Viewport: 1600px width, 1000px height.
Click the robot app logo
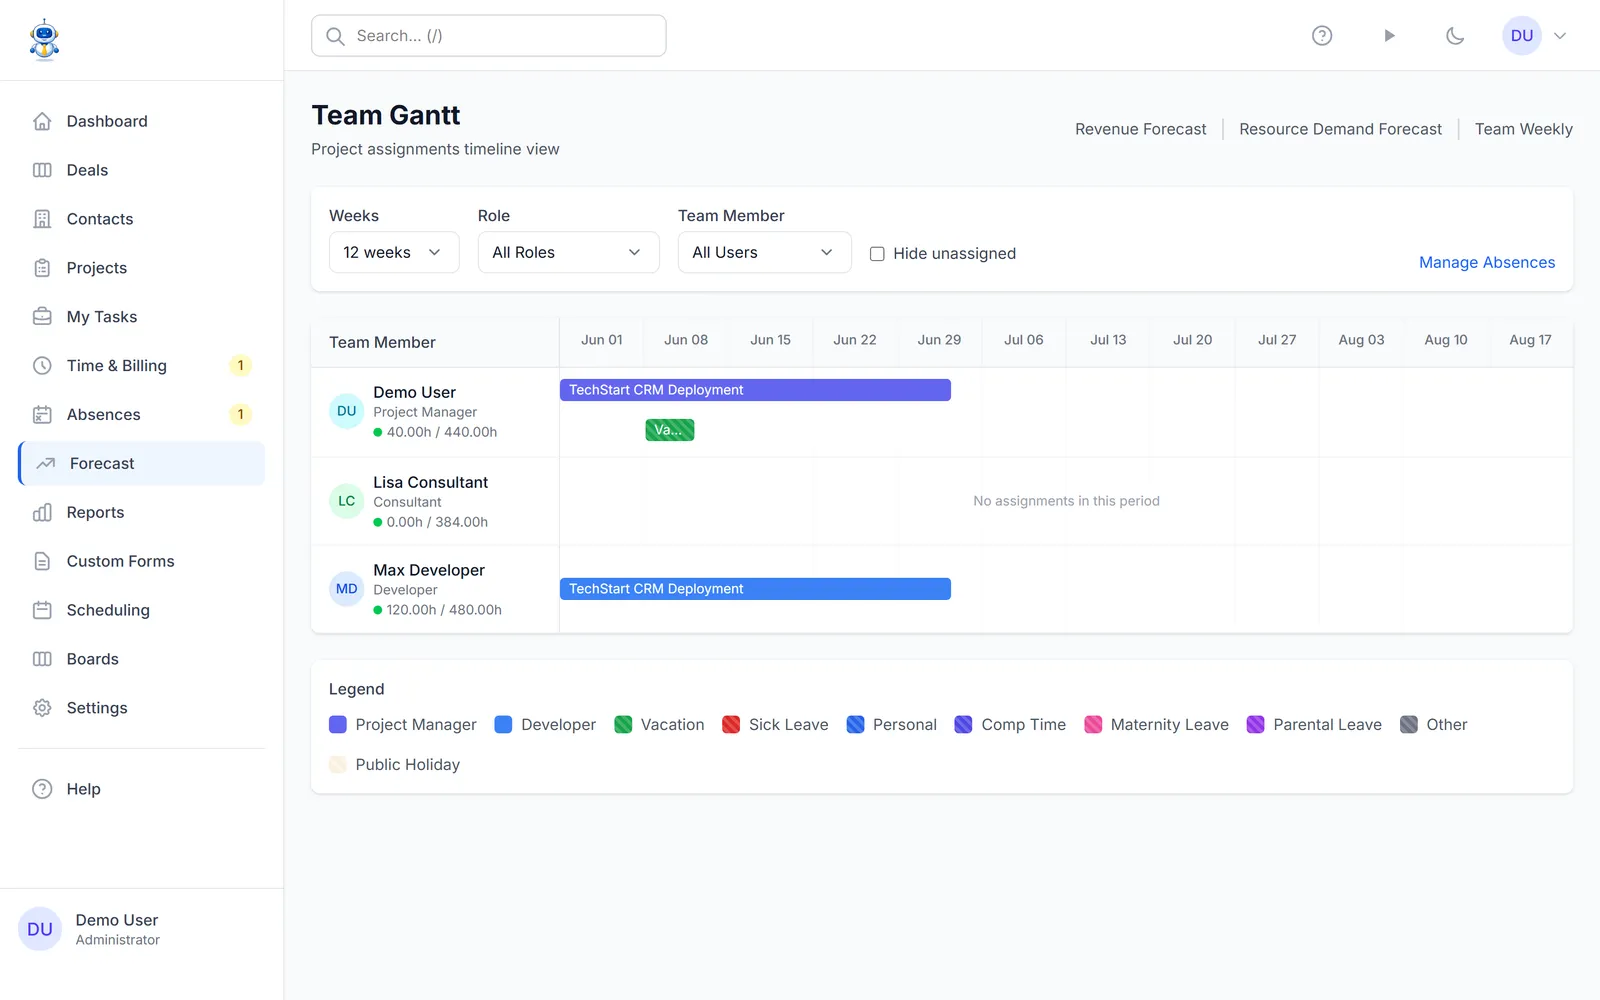[44, 40]
